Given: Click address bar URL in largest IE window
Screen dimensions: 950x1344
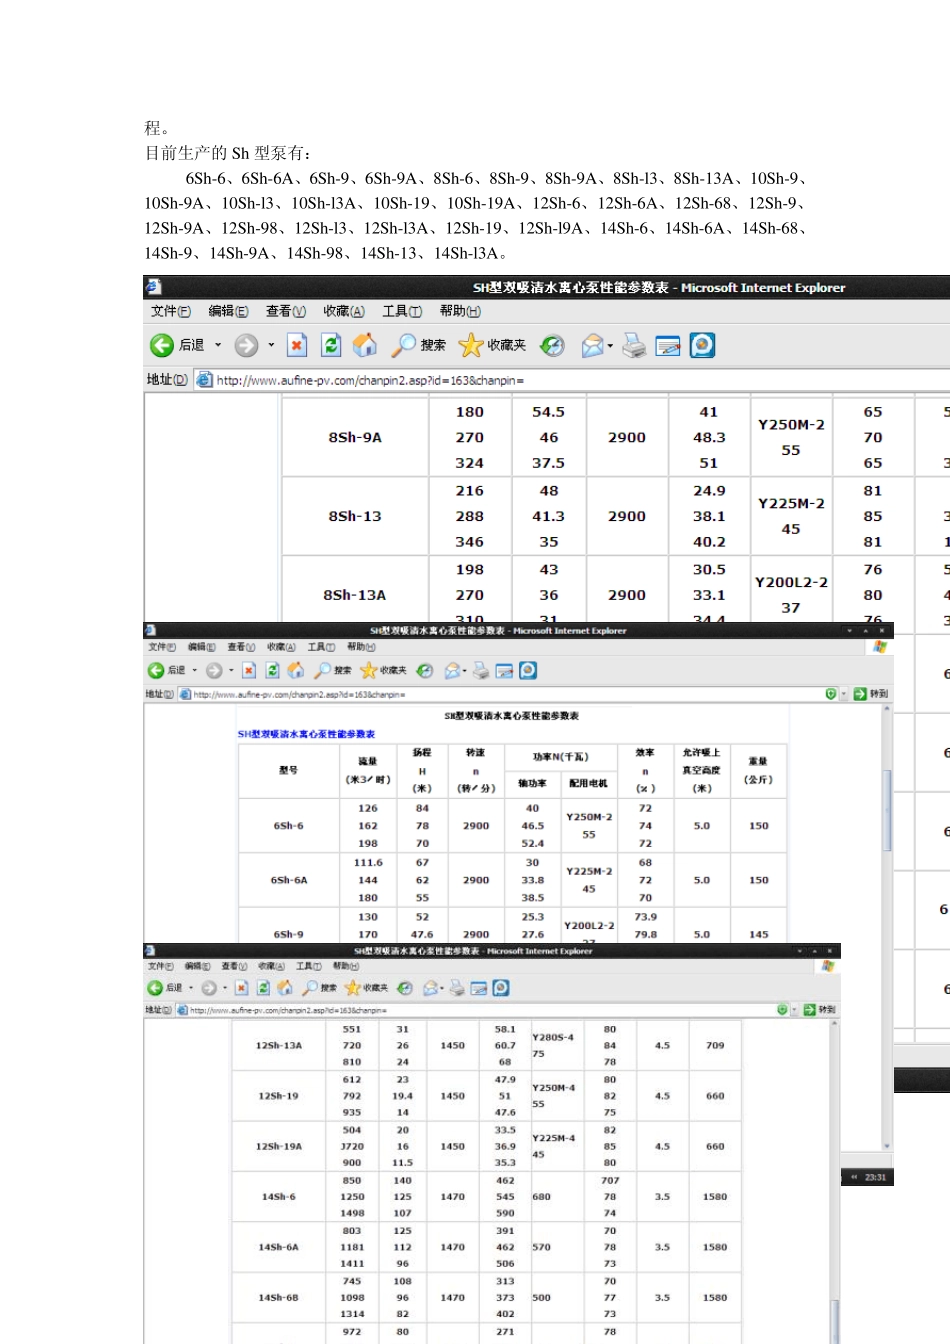Looking at the screenshot, I should pos(370,380).
